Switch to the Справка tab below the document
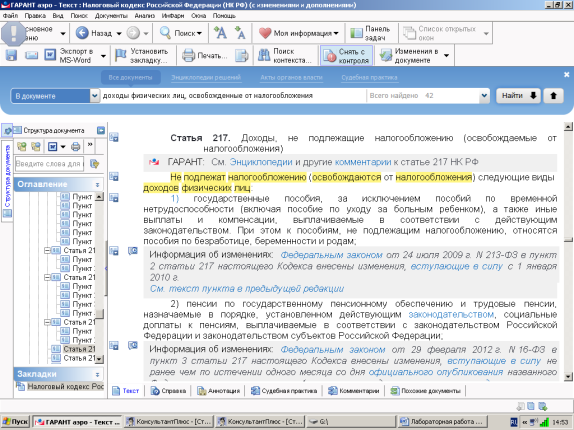This screenshot has width=574, height=430. 168,391
